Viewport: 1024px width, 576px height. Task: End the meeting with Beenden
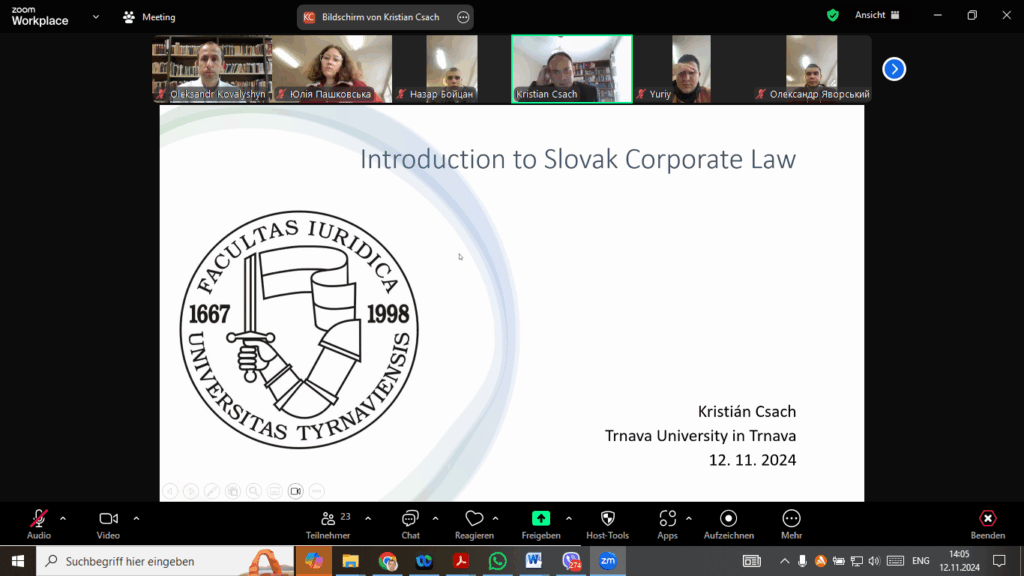pyautogui.click(x=987, y=524)
